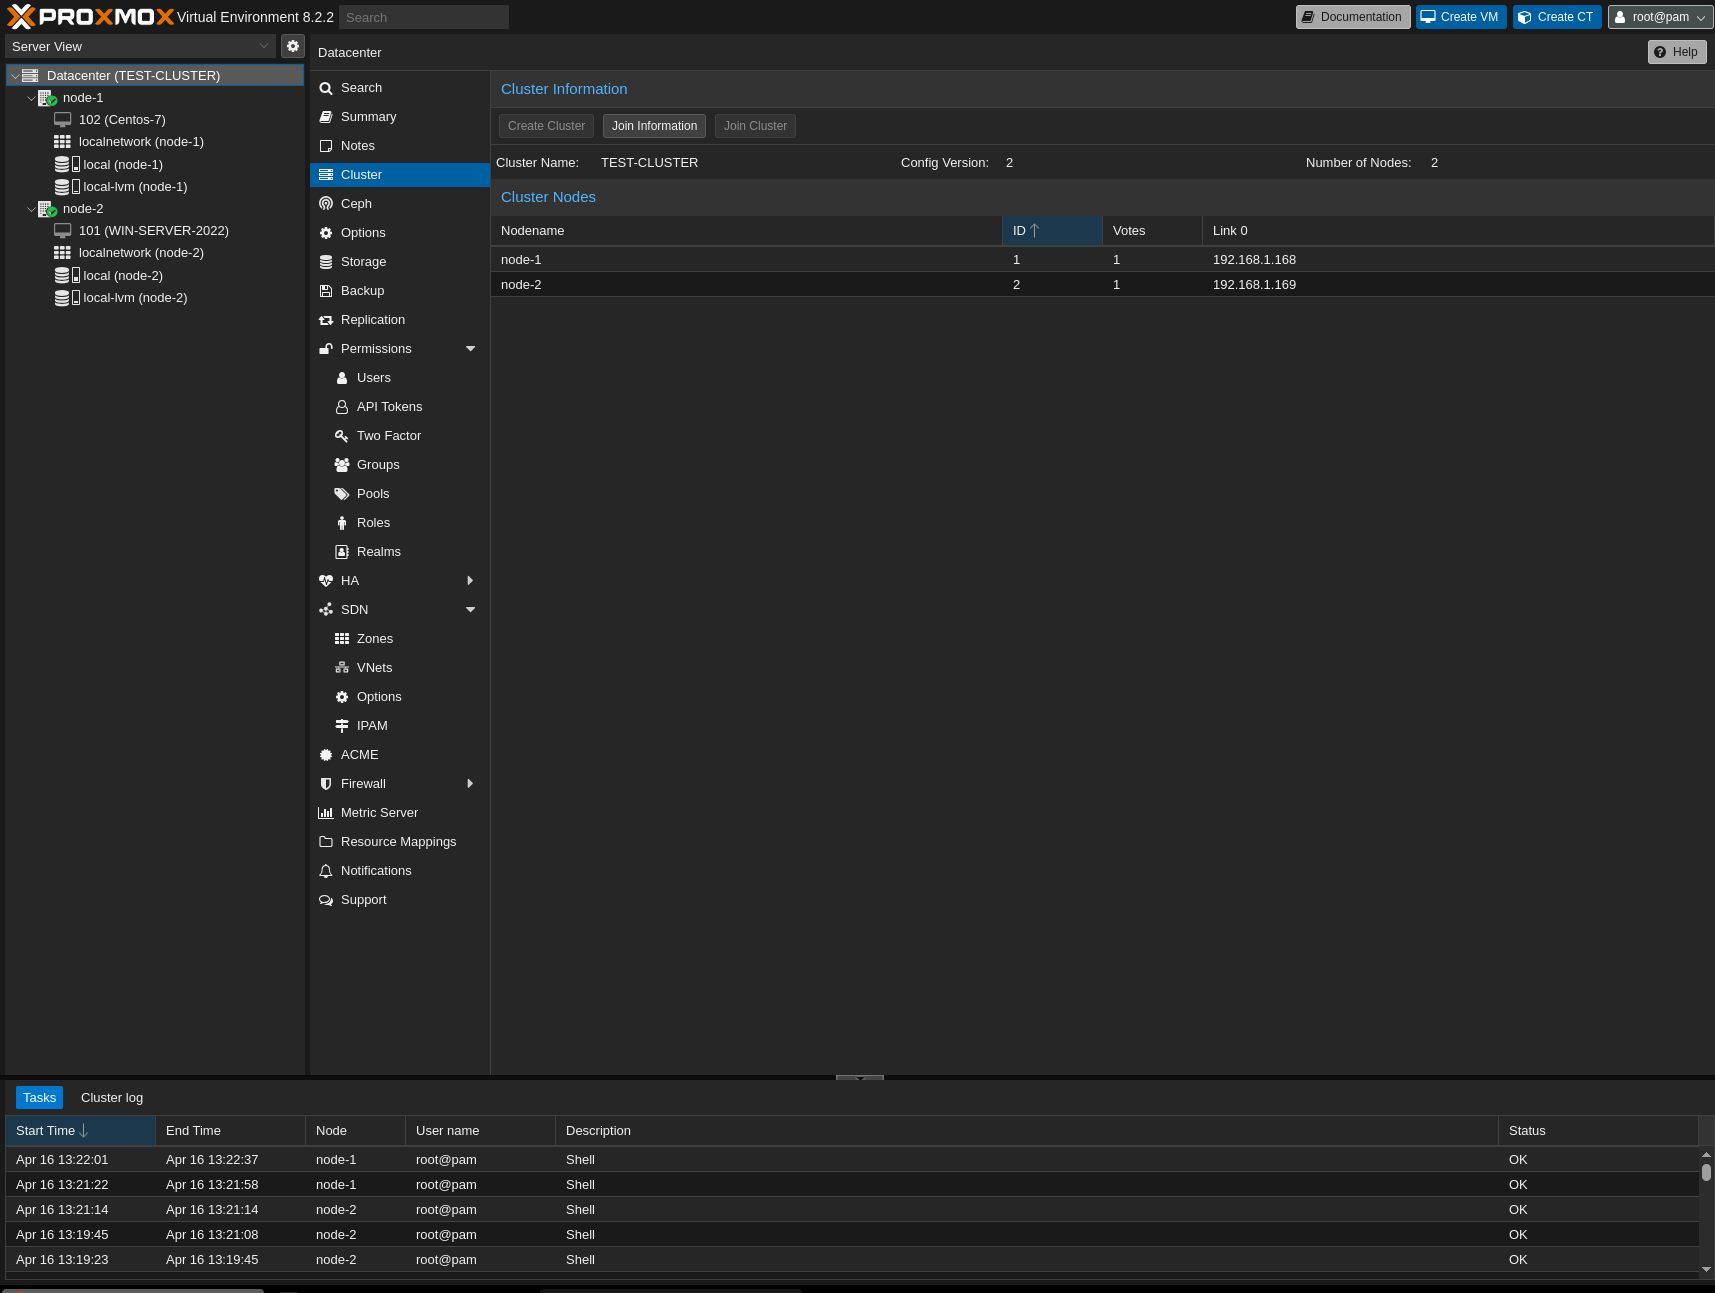Select the 101 (WIN-SERVER-2022) virtual machine
Image resolution: width=1715 pixels, height=1293 pixels.
(153, 230)
